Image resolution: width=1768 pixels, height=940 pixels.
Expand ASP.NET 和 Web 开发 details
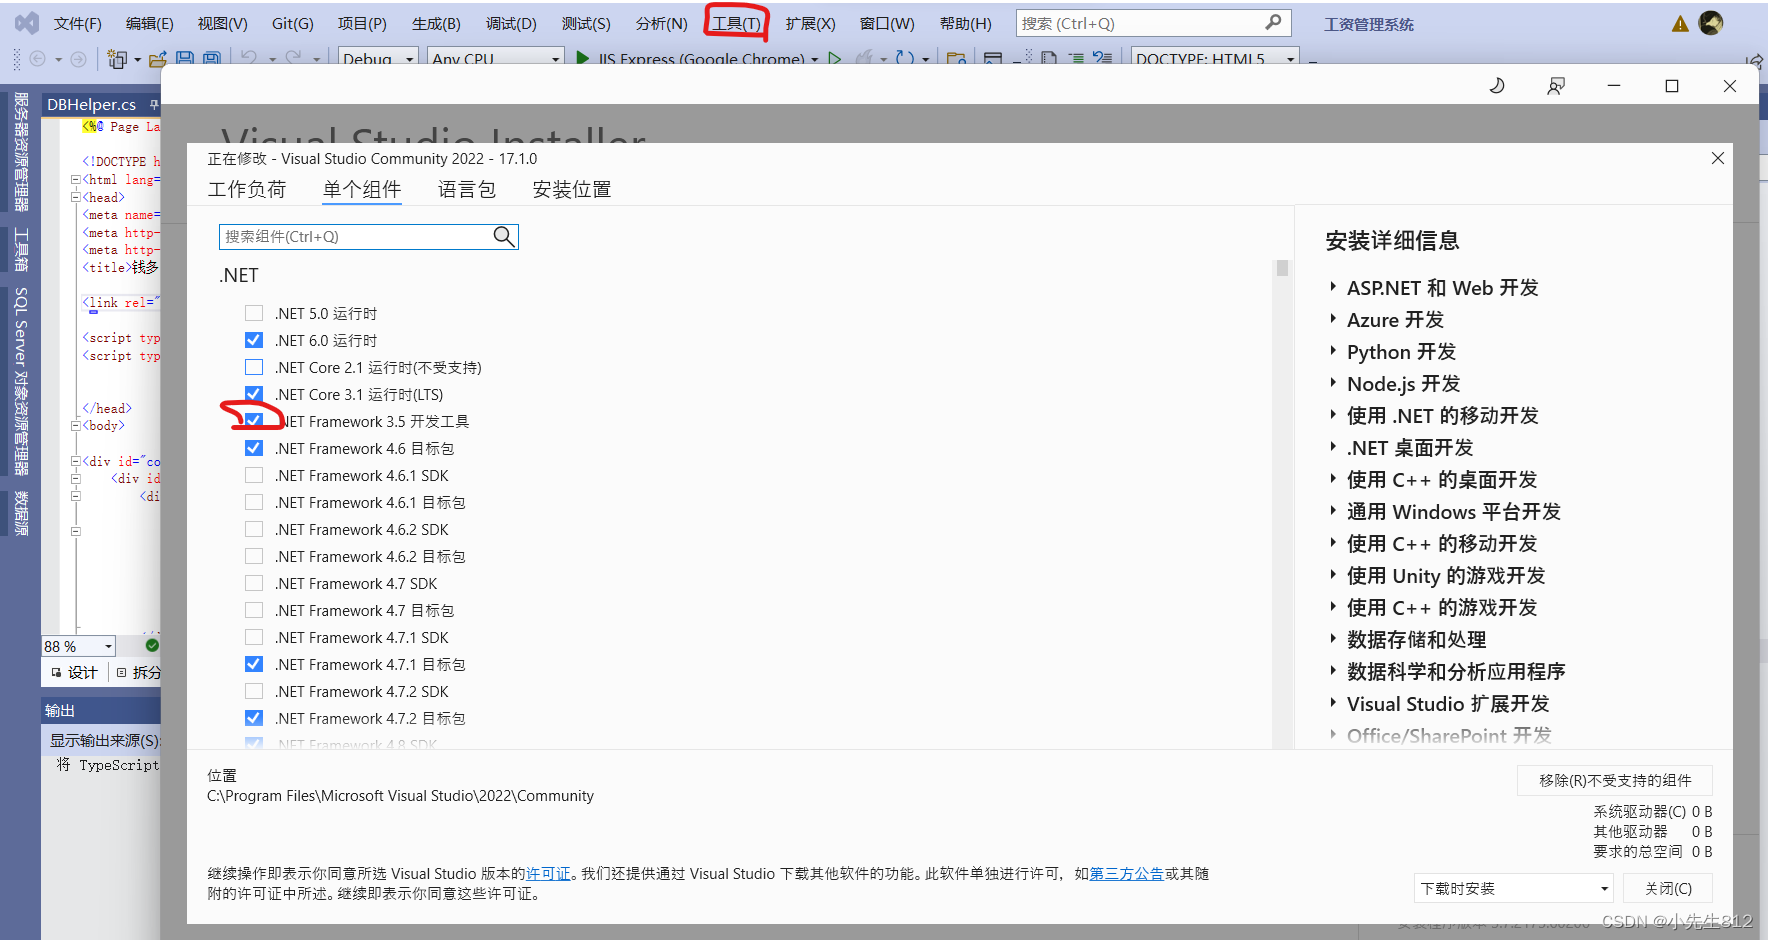pyautogui.click(x=1333, y=287)
